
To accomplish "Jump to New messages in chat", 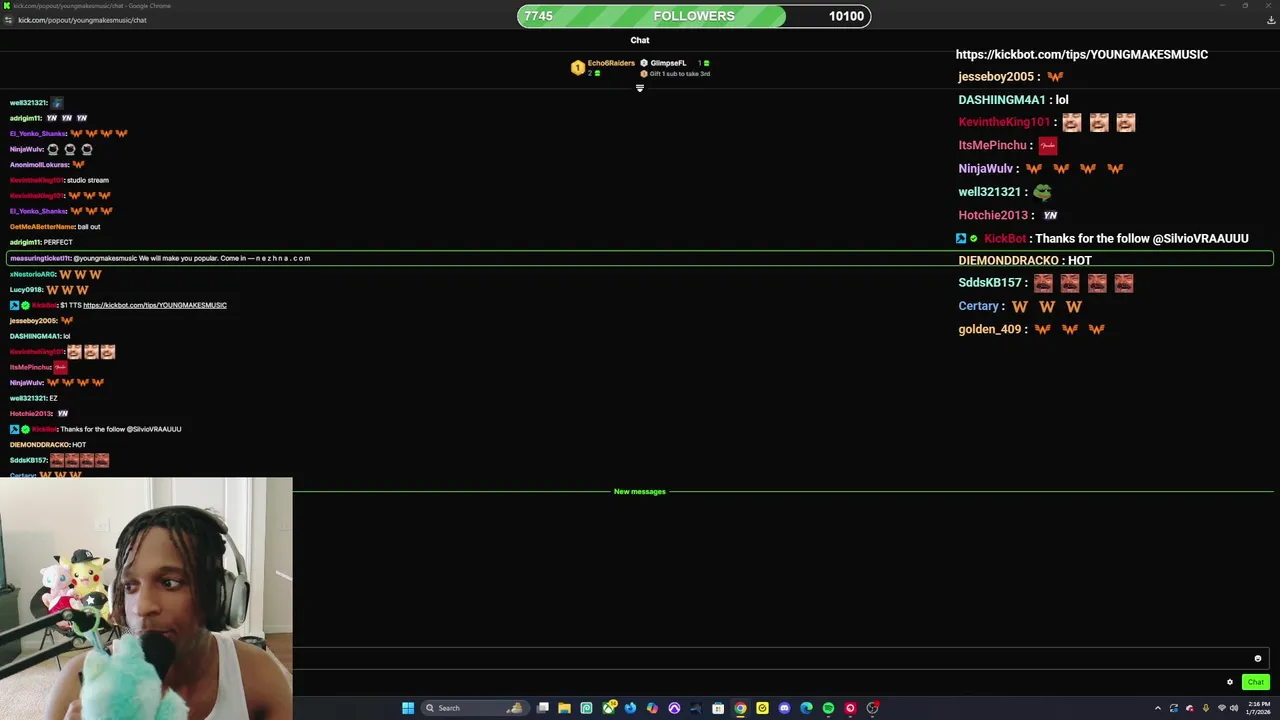I will tap(640, 492).
